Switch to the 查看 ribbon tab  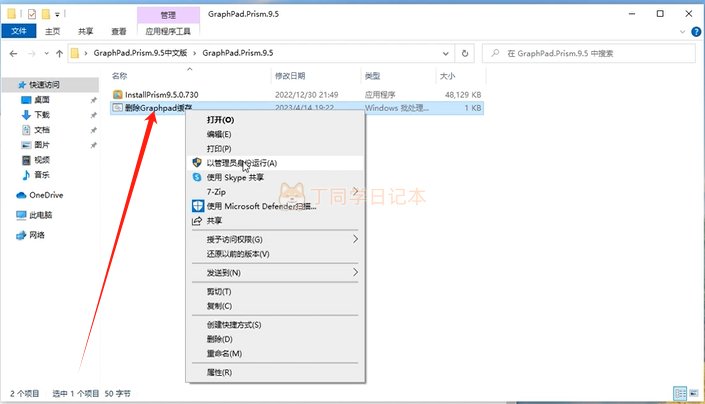click(x=119, y=31)
